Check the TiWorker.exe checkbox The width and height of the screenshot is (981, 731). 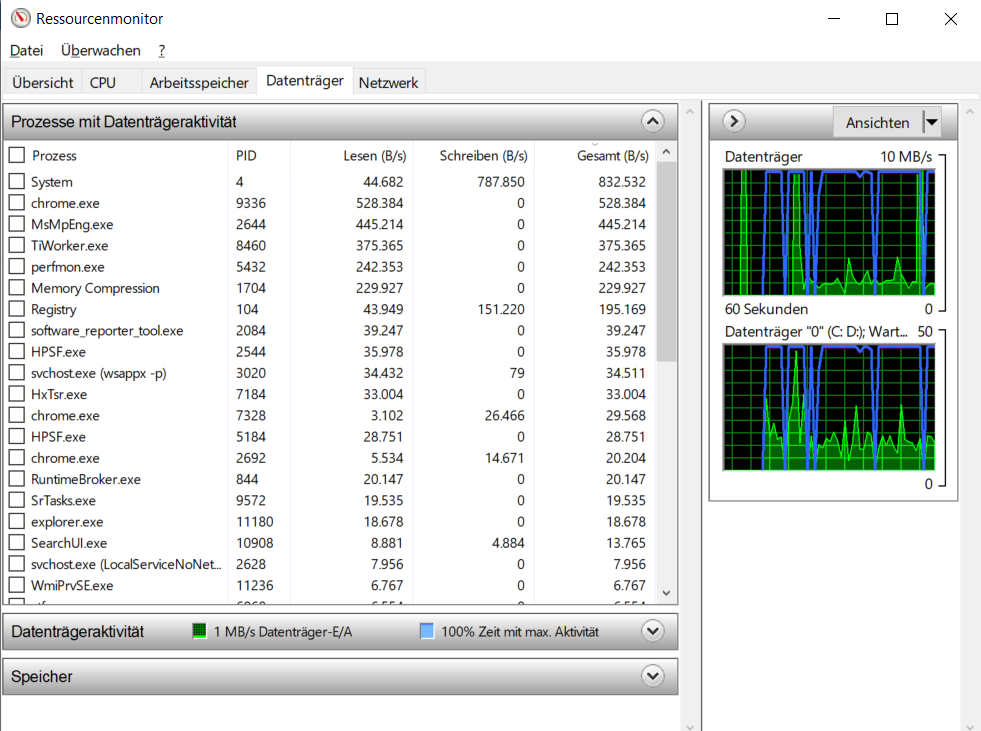pos(17,245)
